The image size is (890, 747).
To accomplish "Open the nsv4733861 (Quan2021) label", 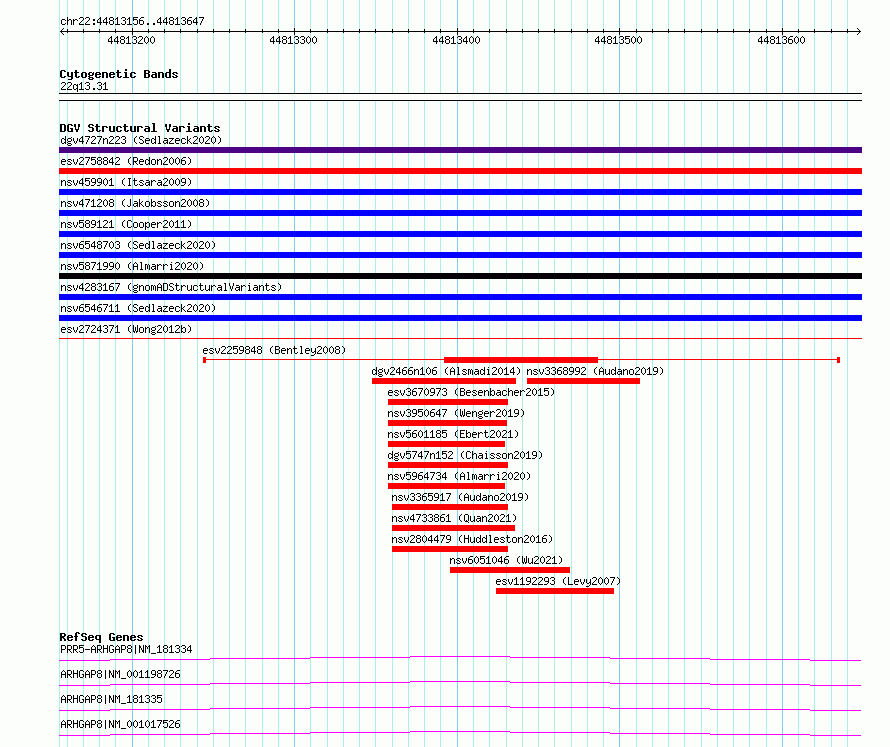I will pos(454,518).
